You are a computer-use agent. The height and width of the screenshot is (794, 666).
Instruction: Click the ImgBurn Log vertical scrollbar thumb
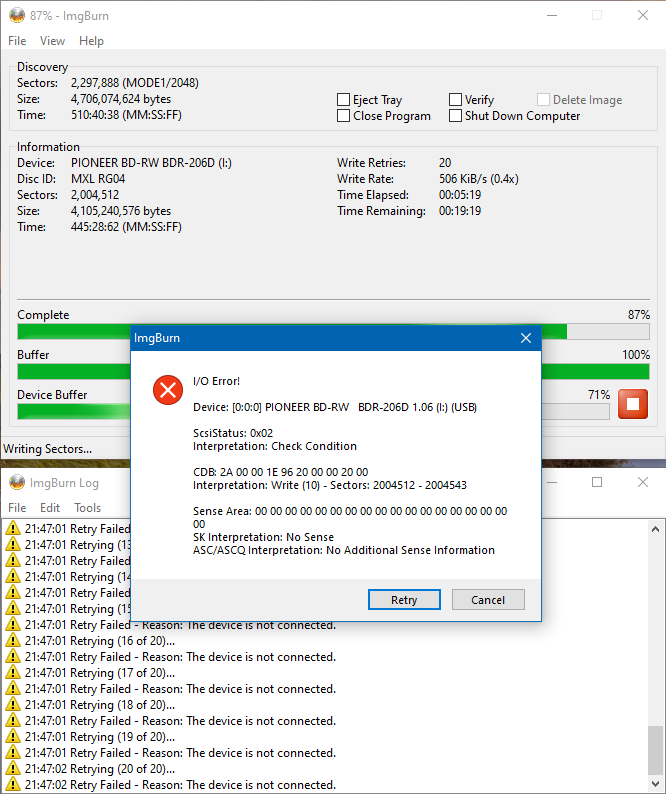655,750
